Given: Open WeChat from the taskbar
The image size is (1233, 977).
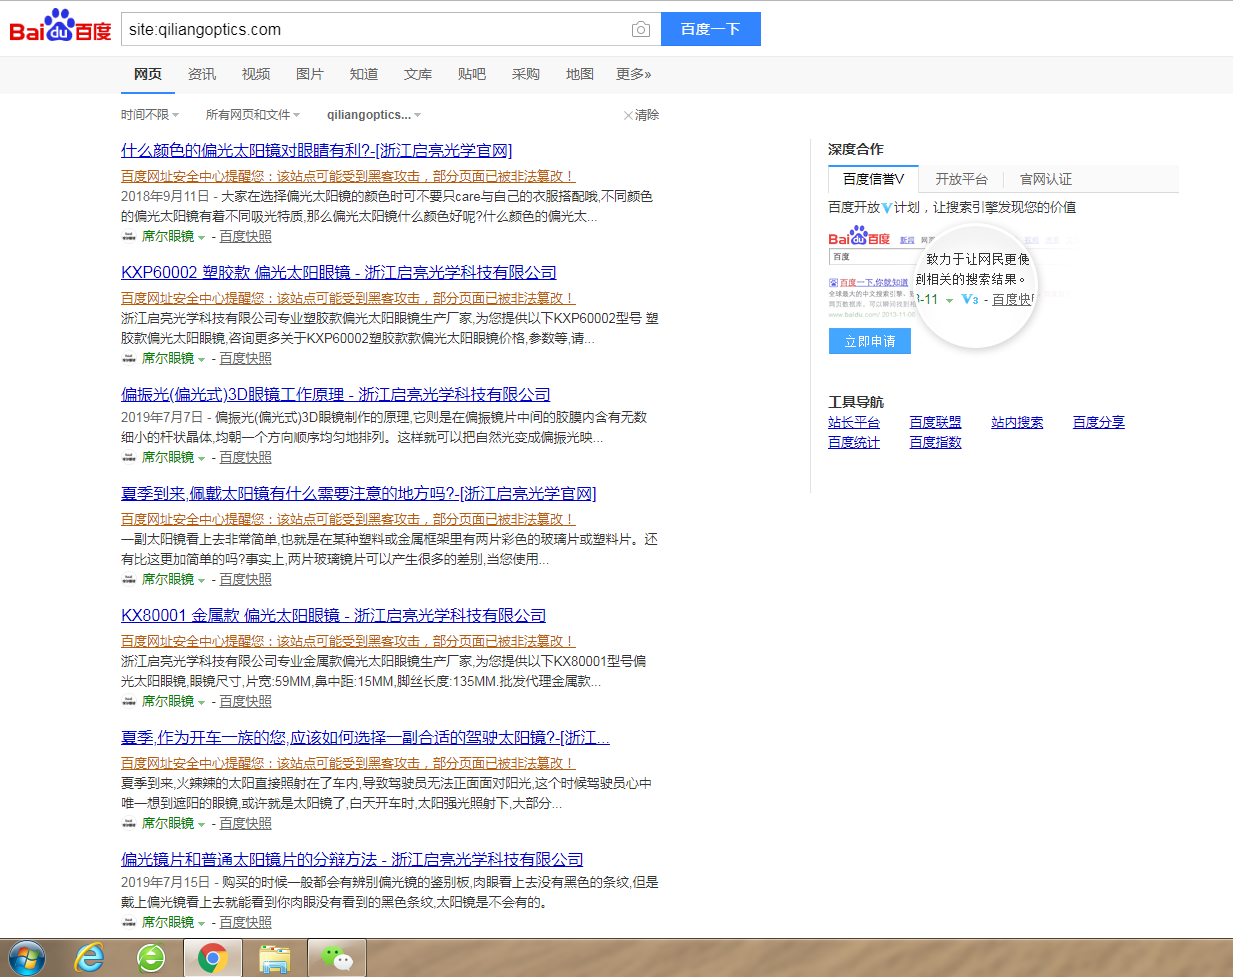Looking at the screenshot, I should pos(338,959).
